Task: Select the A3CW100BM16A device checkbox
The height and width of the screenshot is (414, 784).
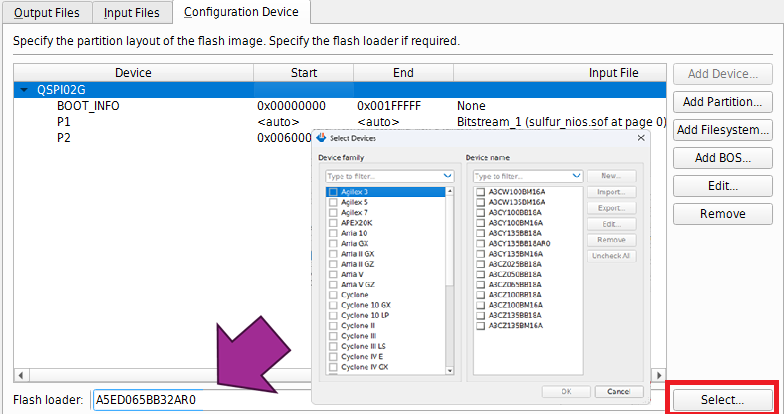Action: coord(481,191)
